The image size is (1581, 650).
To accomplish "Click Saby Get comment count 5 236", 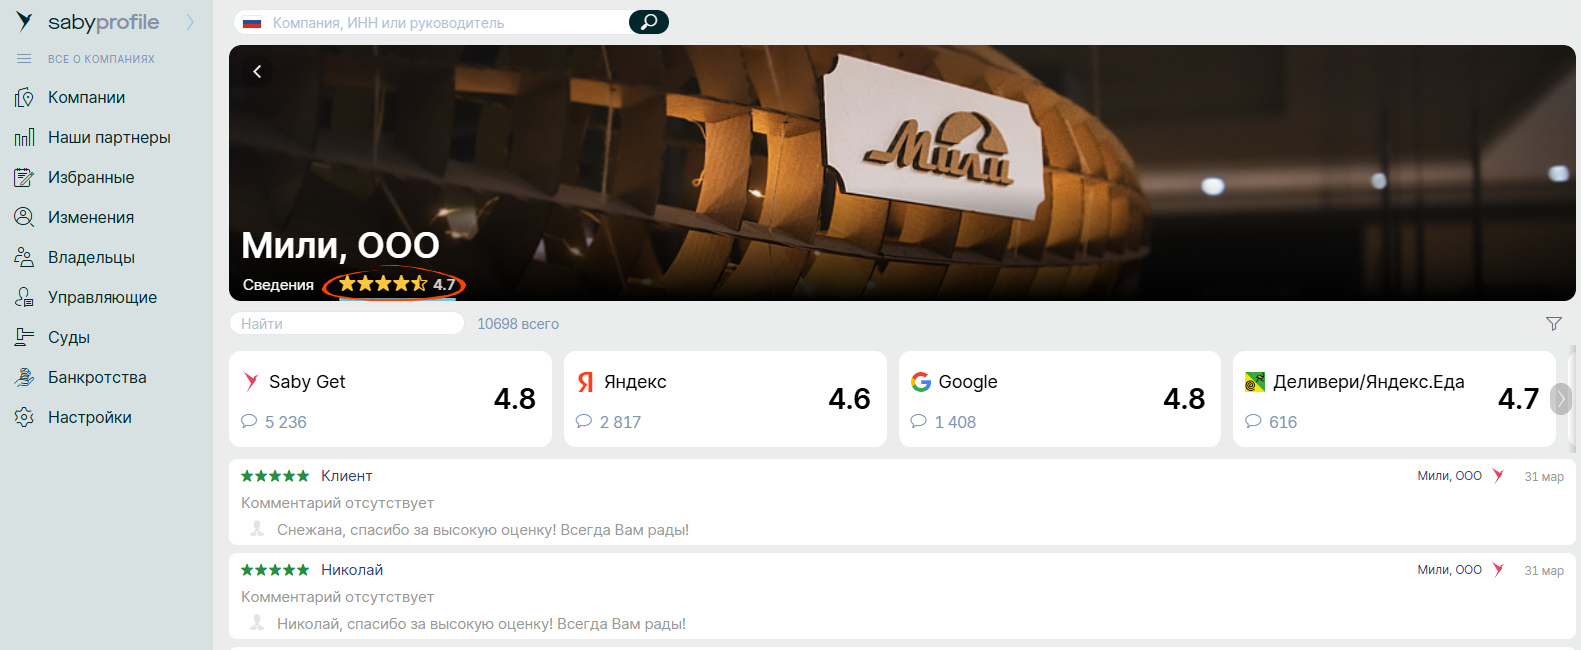I will (x=274, y=422).
